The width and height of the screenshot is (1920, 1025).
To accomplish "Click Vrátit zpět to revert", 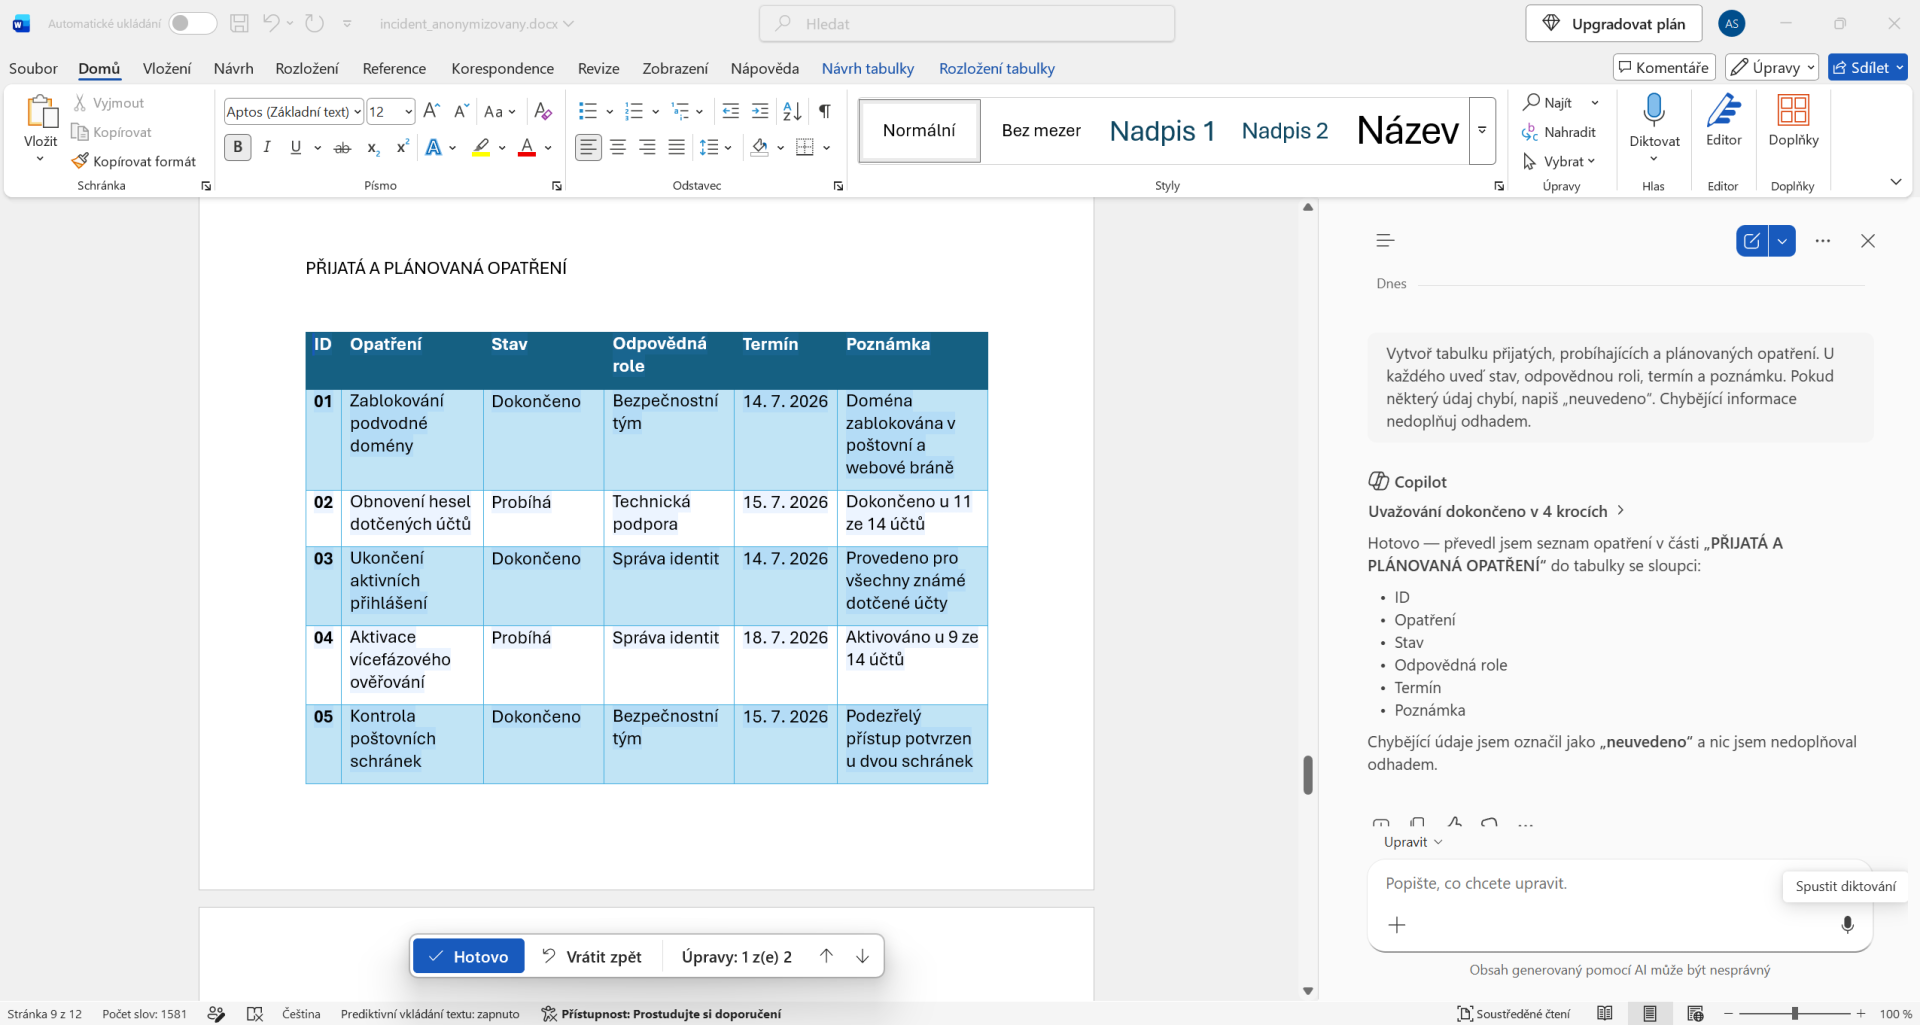I will (592, 956).
